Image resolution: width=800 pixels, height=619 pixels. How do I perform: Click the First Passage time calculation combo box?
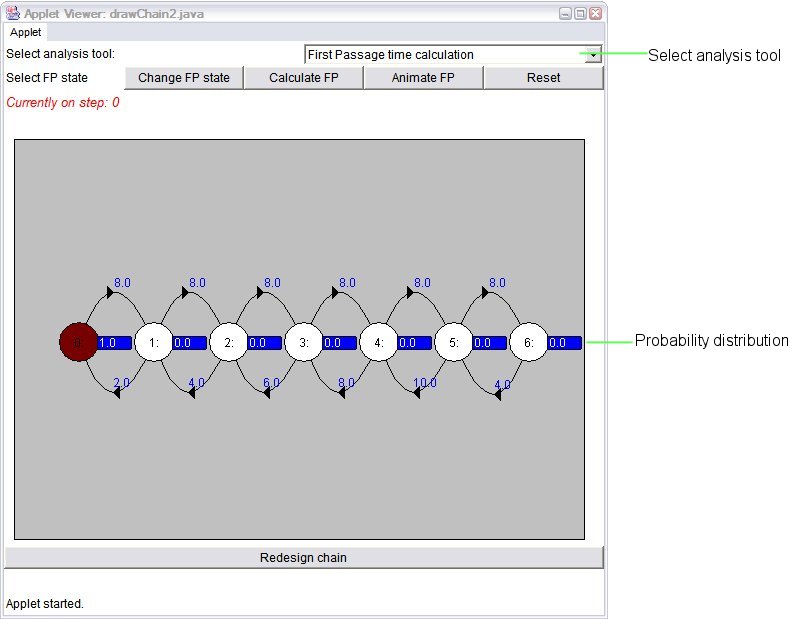(453, 55)
